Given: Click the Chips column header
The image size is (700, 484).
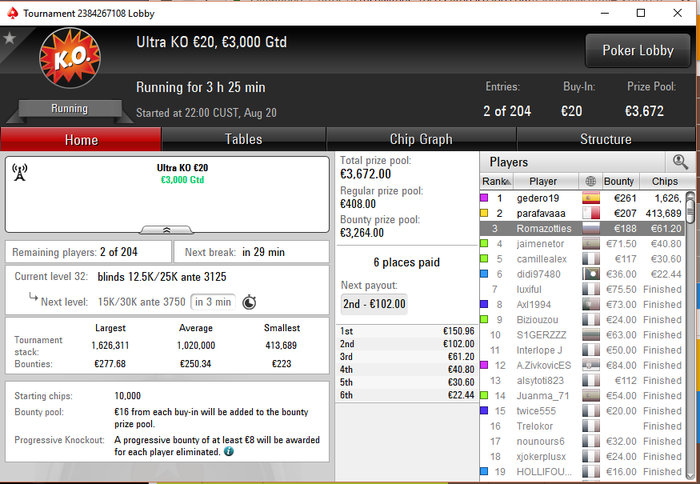Looking at the screenshot, I should (665, 181).
